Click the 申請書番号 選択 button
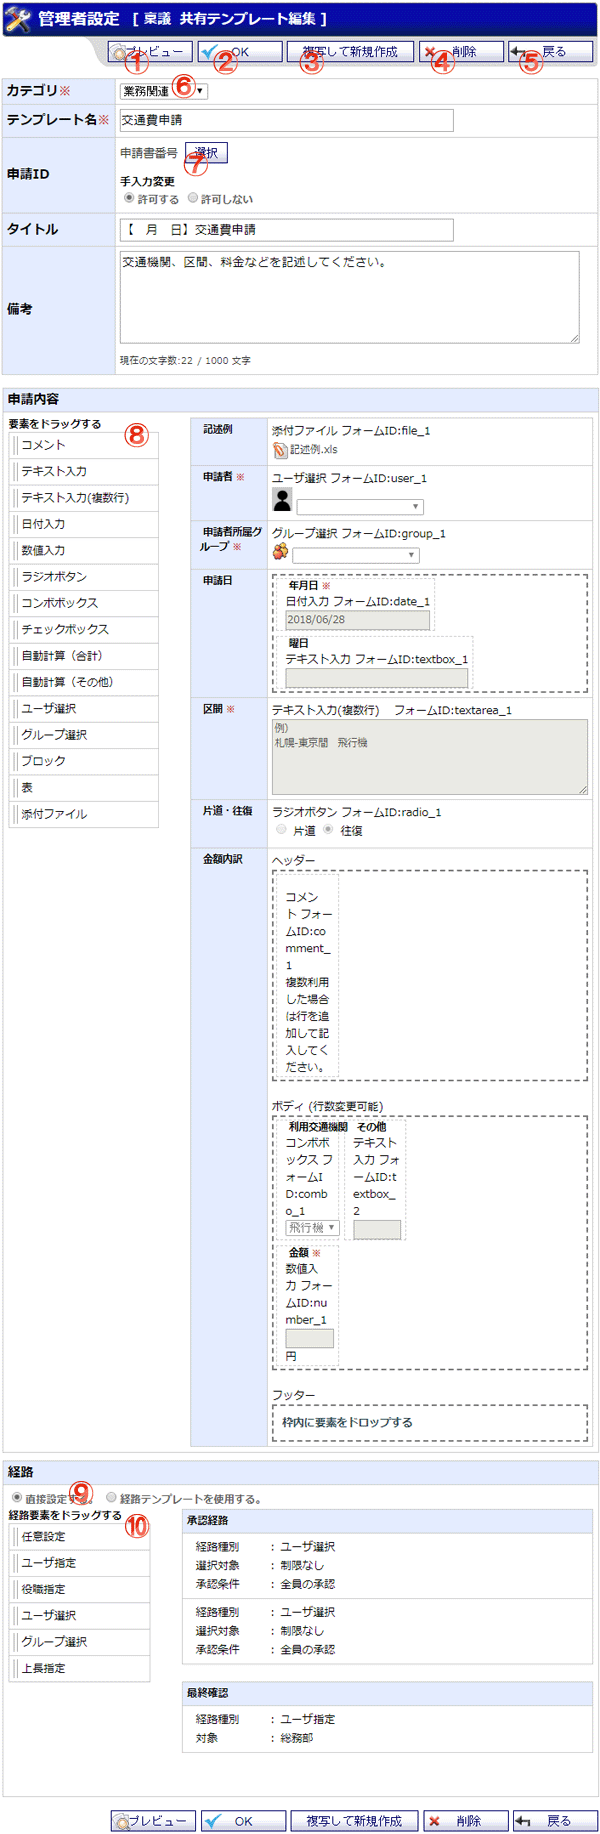This screenshot has height=1834, width=600. (206, 153)
